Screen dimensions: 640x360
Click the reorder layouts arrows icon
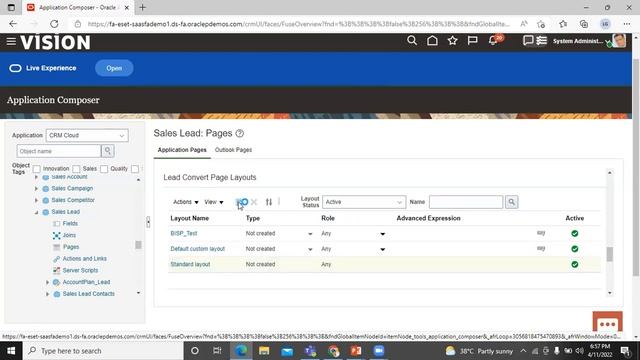[x=269, y=202]
